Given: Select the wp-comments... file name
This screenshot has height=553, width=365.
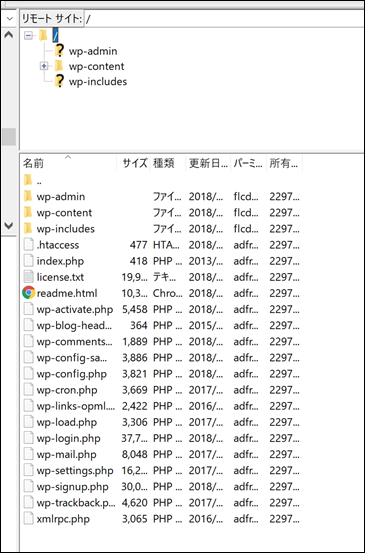Looking at the screenshot, I should click(74, 342).
